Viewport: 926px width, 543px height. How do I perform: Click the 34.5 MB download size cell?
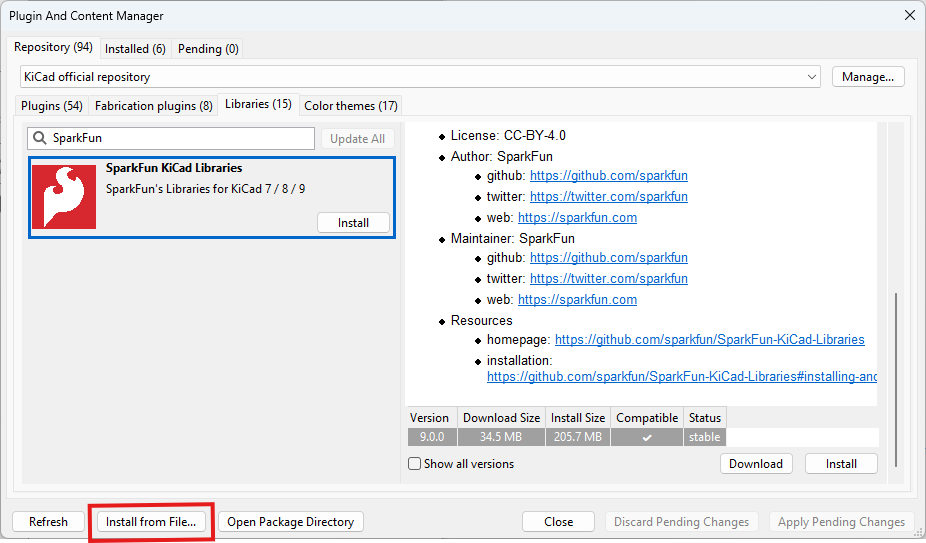click(x=501, y=437)
